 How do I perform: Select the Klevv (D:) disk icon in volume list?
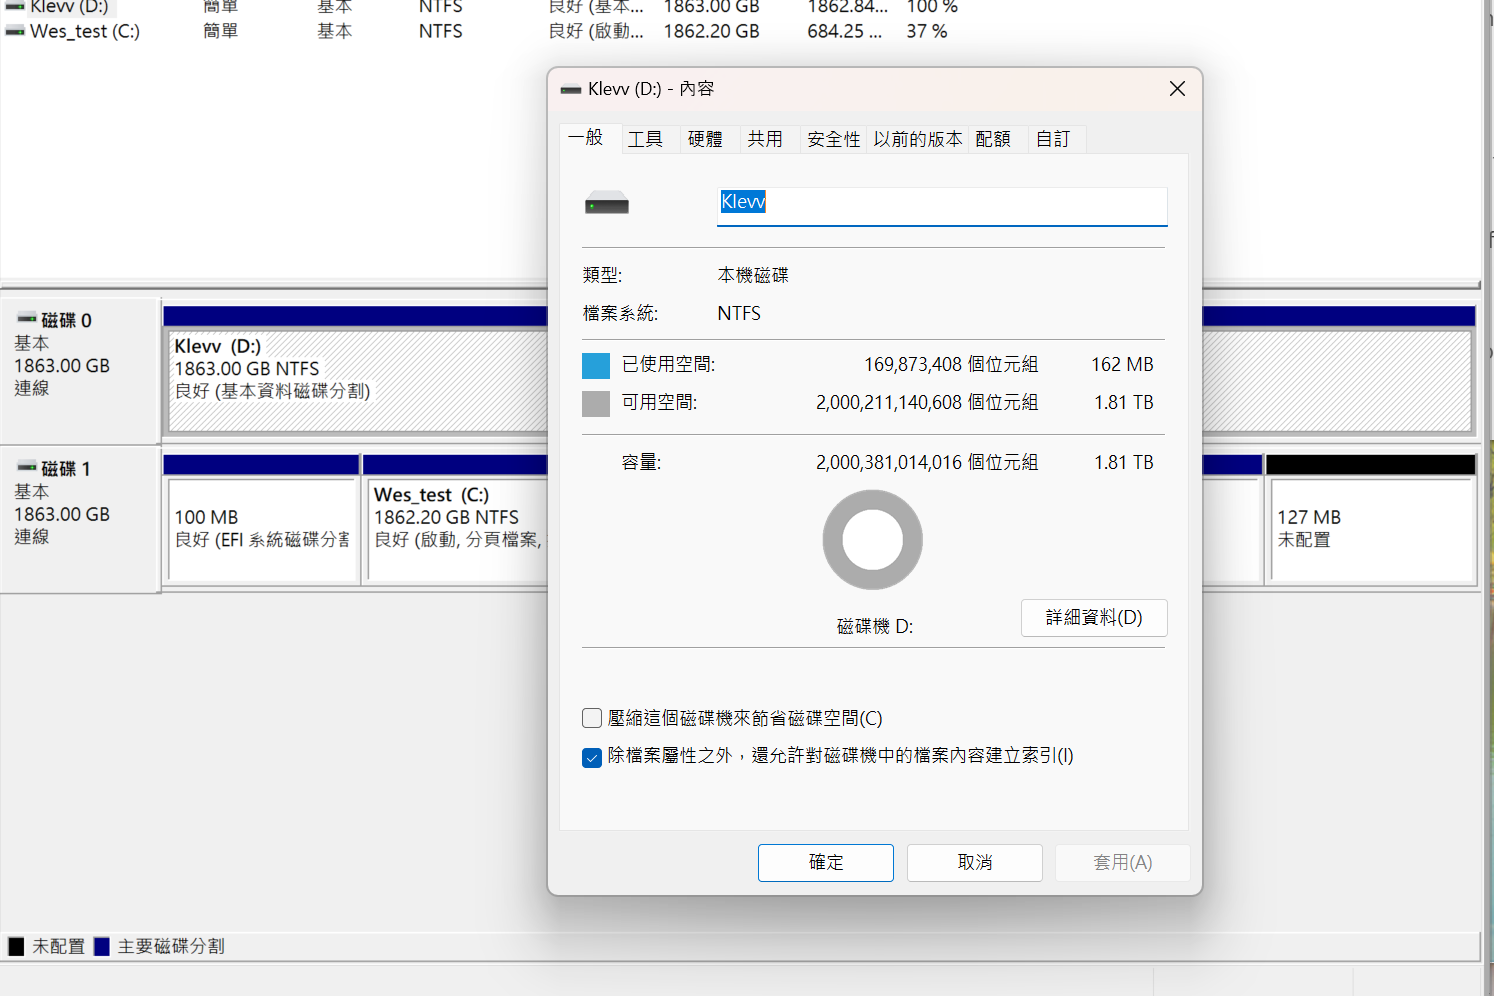point(14,7)
